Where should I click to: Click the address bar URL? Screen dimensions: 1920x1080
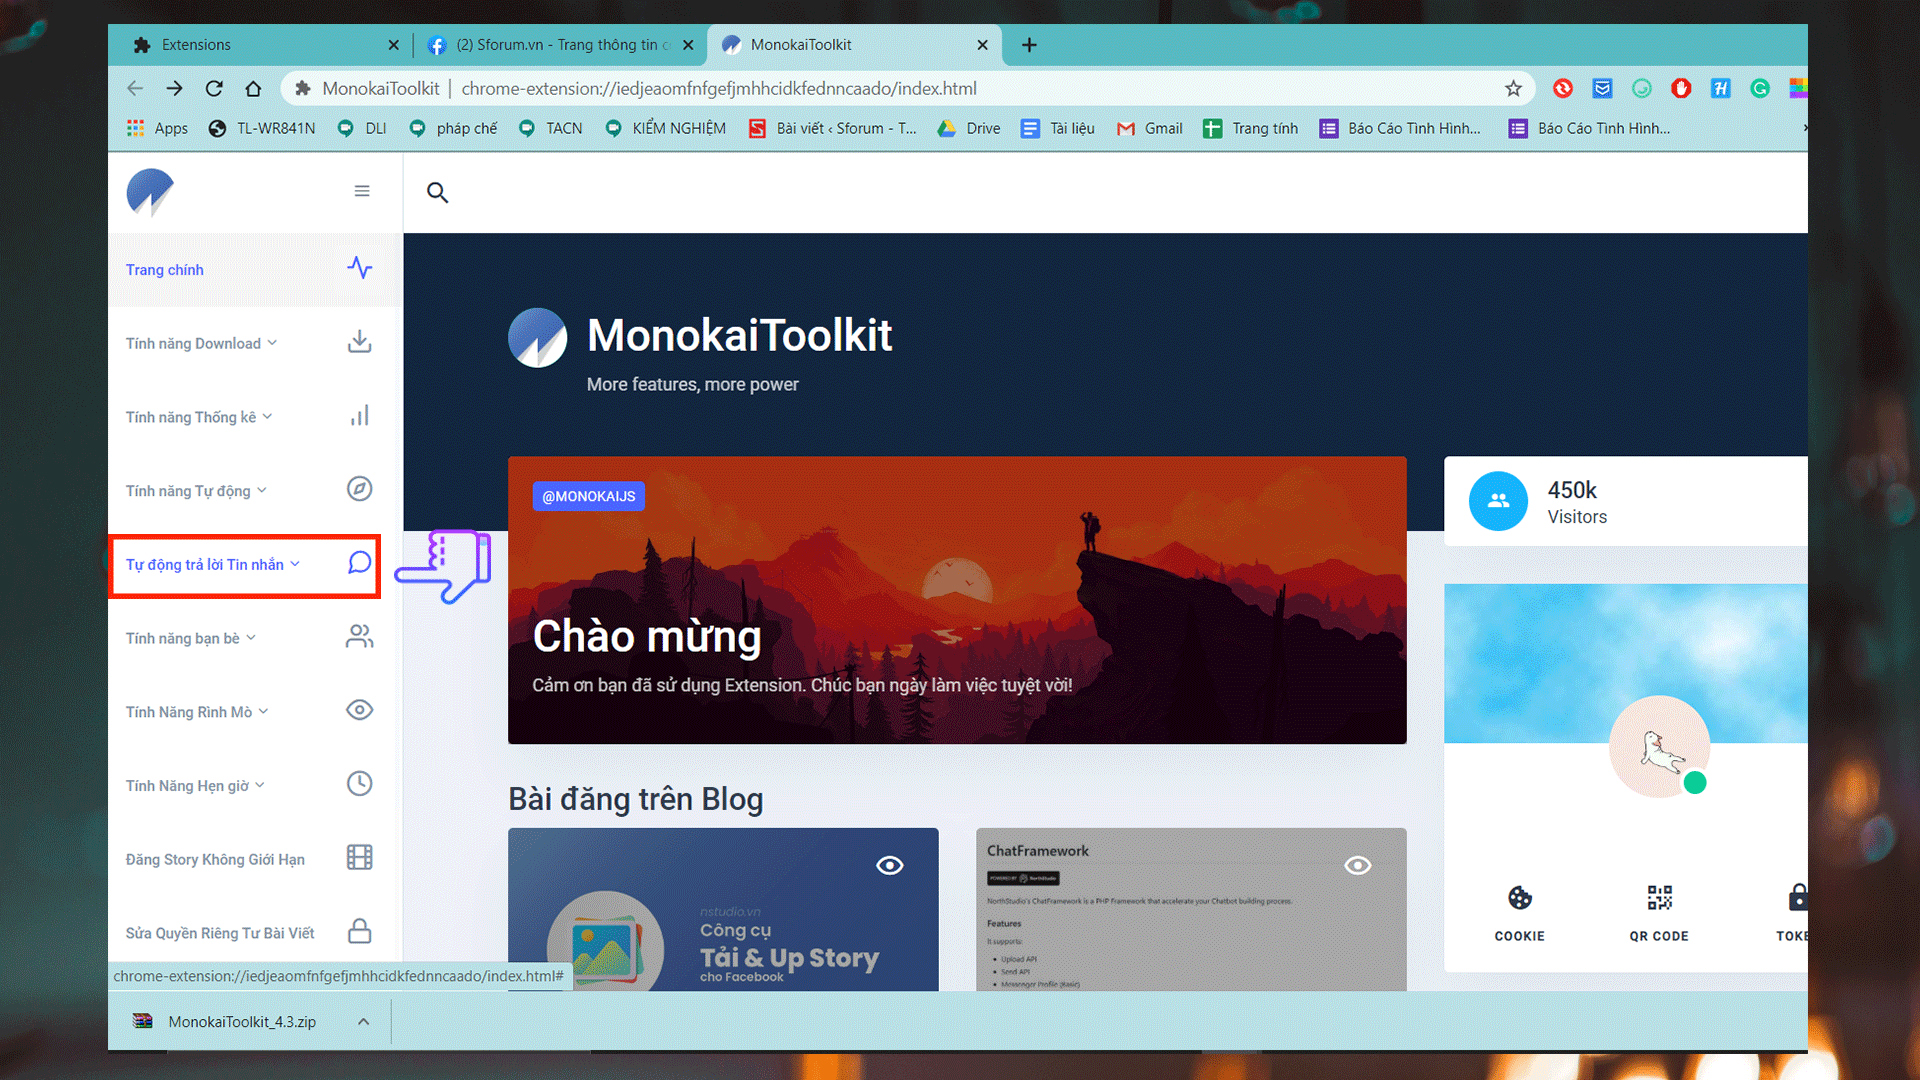(719, 89)
